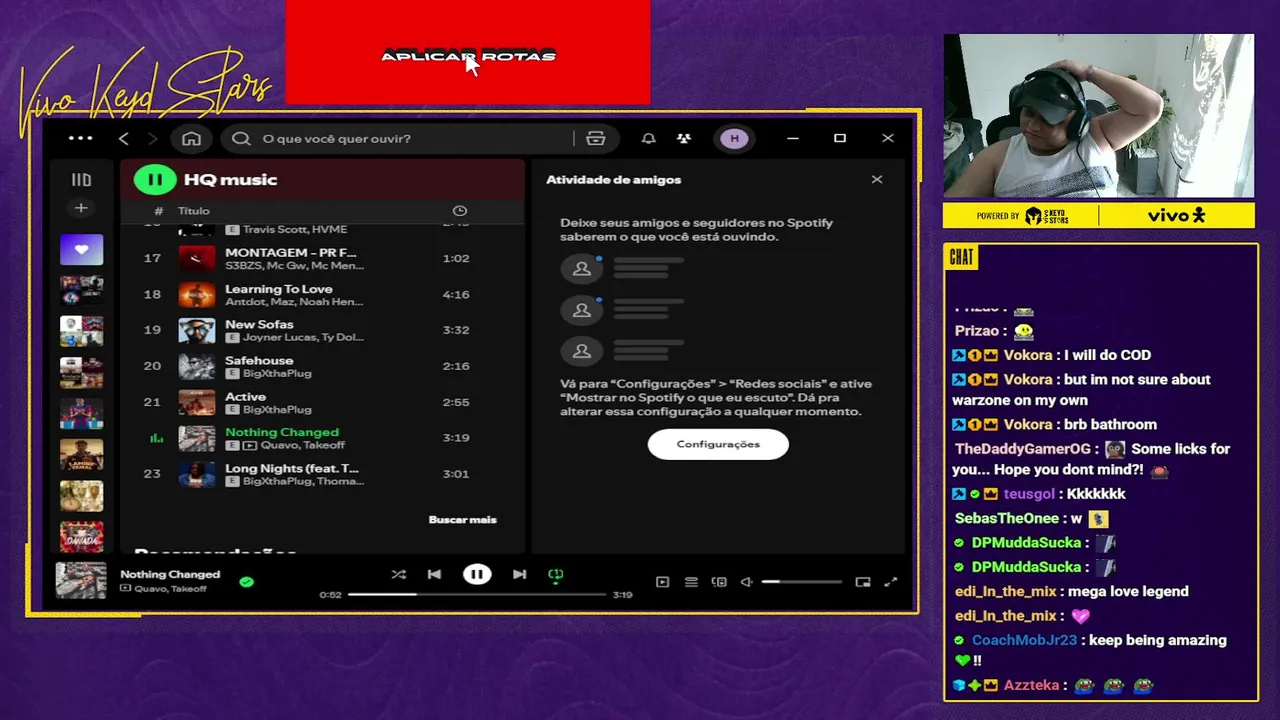The width and height of the screenshot is (1280, 720).
Task: Adjust the volume slider
Action: tap(801, 582)
